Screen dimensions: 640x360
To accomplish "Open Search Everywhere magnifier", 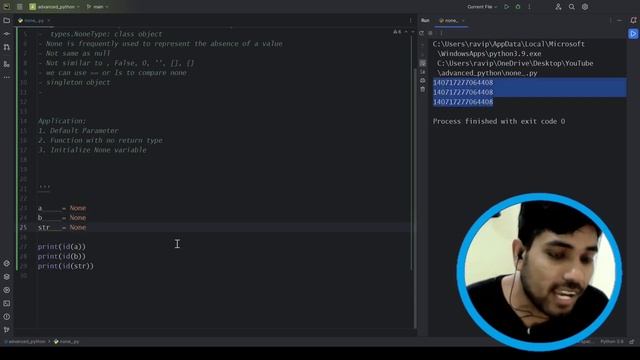I will (x=572, y=7).
